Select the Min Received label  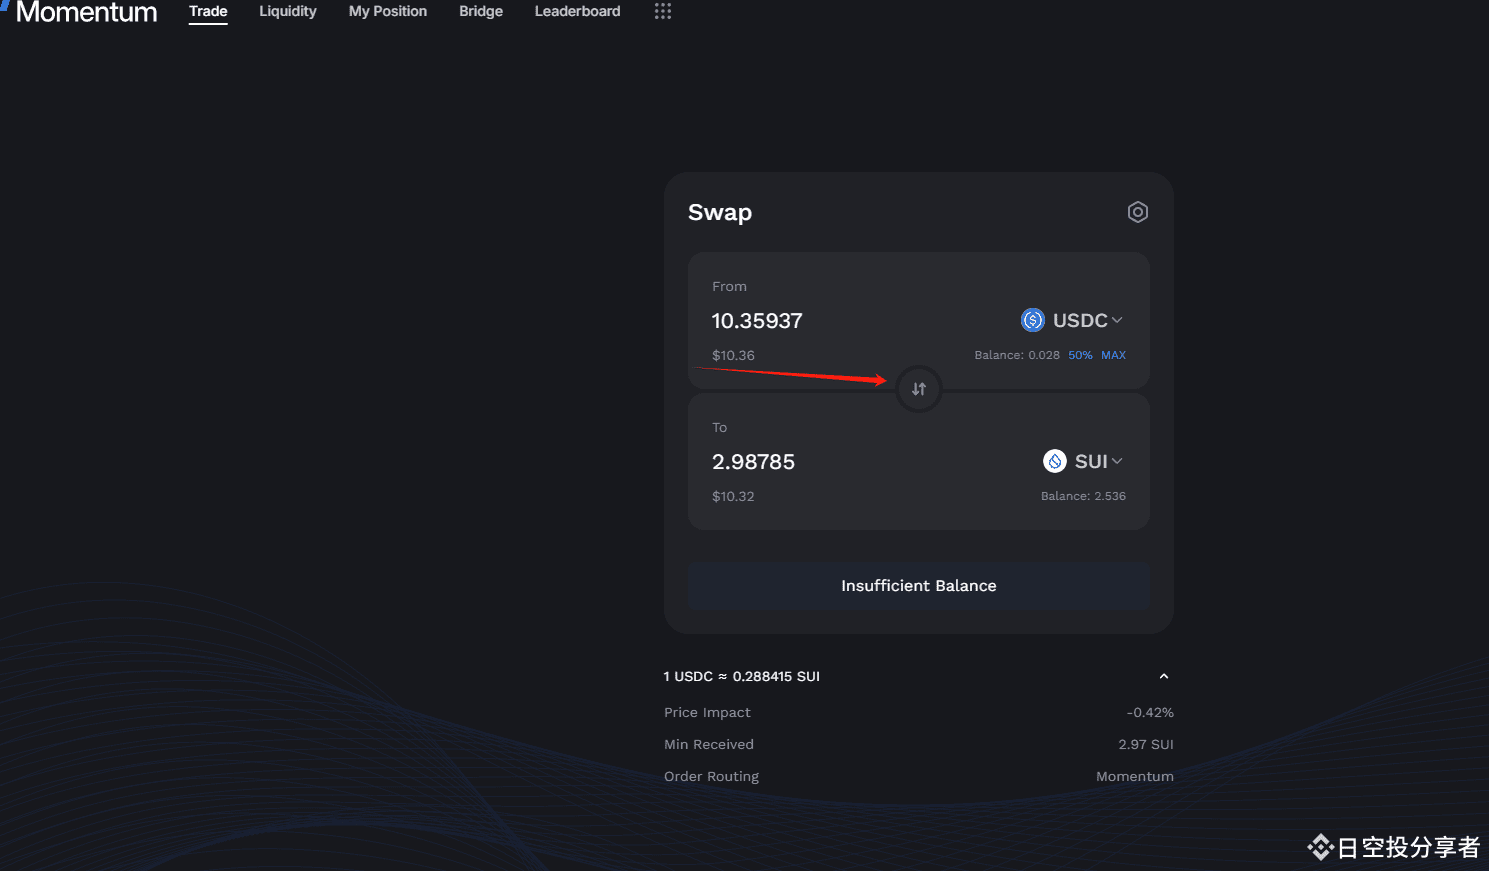709,744
